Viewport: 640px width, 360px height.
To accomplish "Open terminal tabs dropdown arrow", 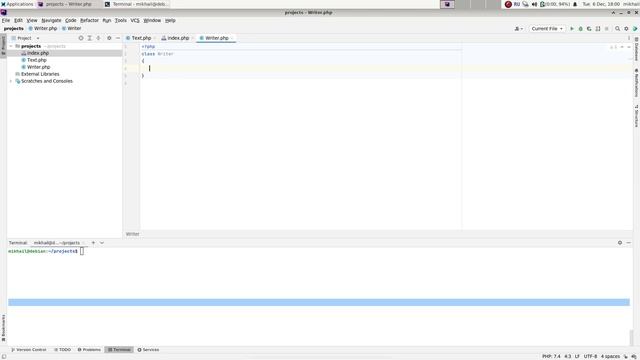I will [x=102, y=243].
